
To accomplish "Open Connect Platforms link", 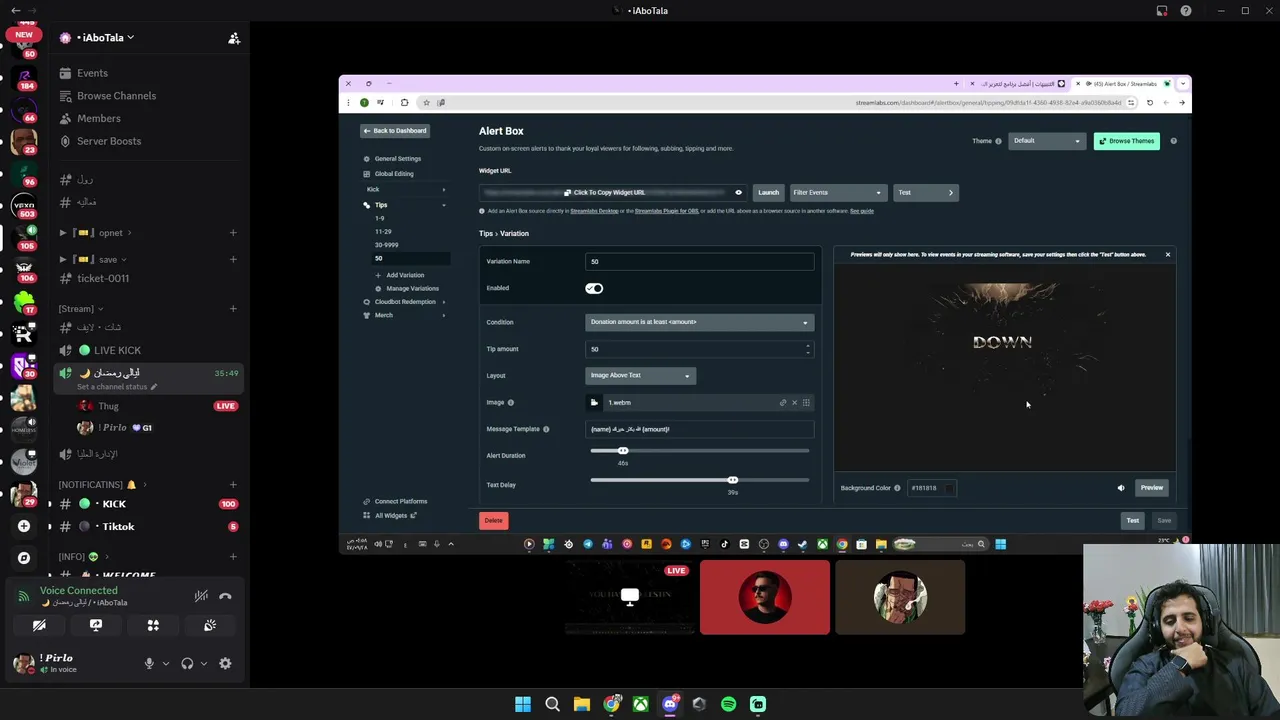I will point(400,501).
